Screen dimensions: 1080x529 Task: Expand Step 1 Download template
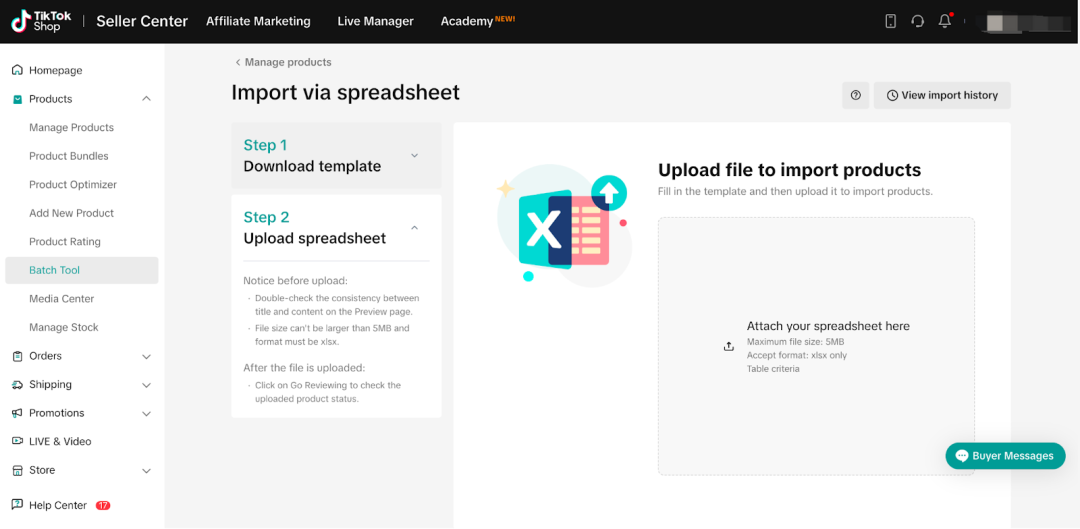414,155
